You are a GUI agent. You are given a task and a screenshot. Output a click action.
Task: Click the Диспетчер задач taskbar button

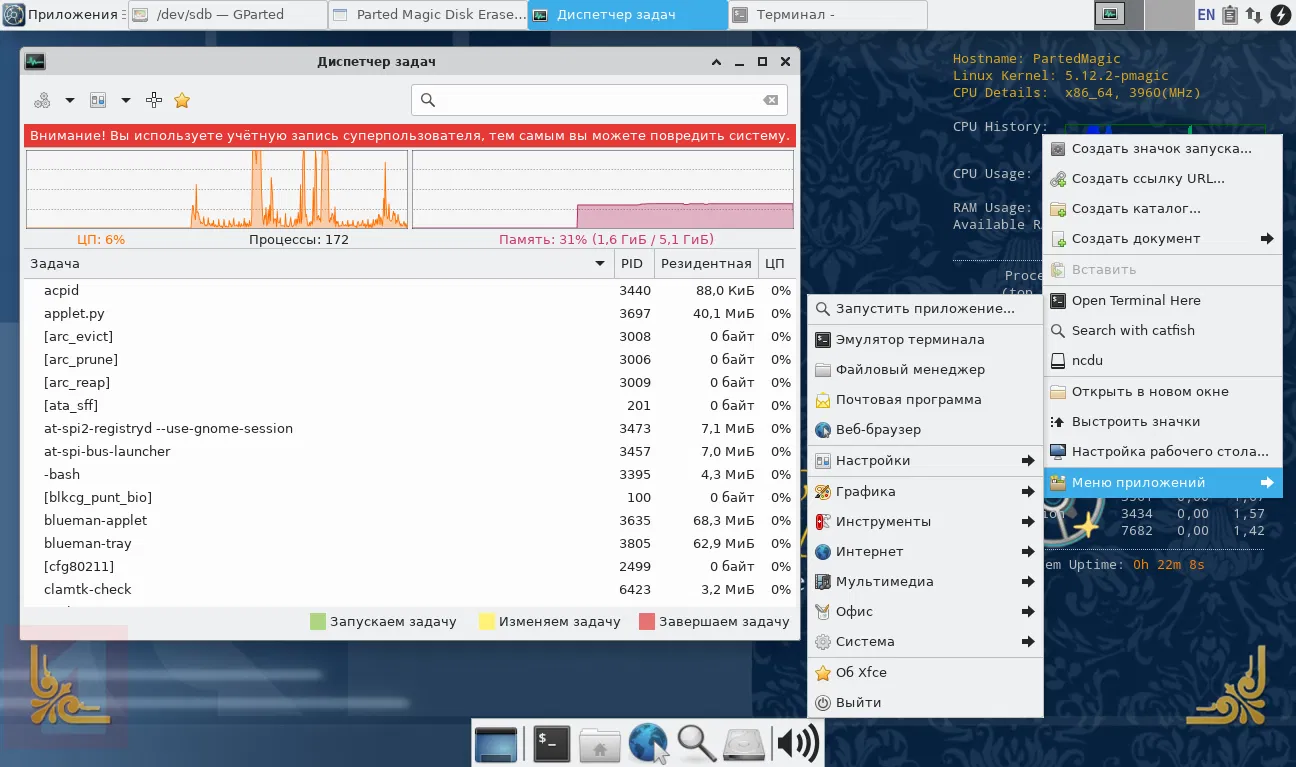coord(627,15)
